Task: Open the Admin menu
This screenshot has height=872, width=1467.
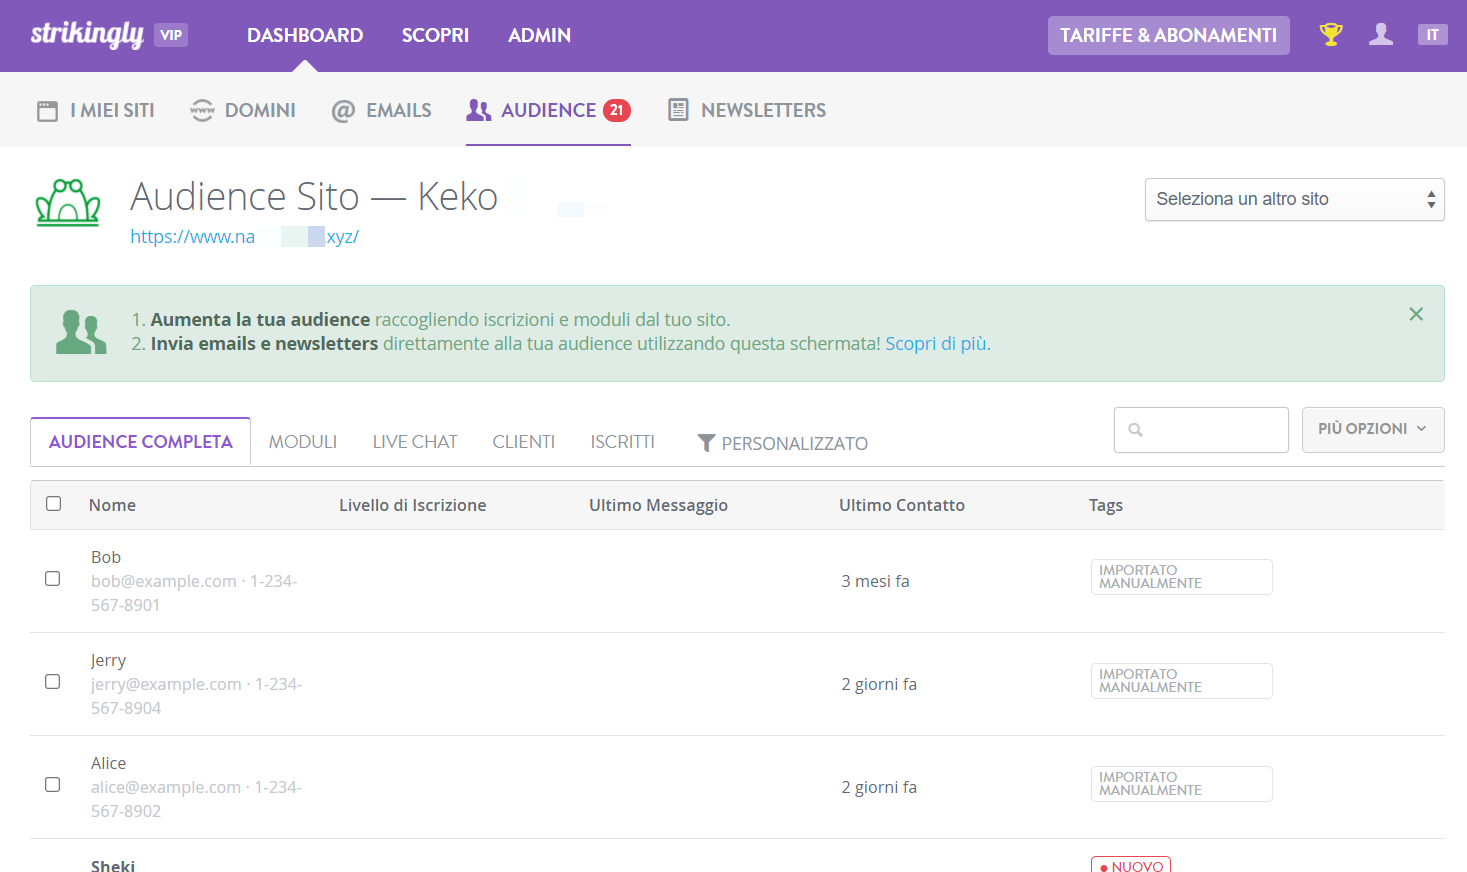Action: coord(539,35)
